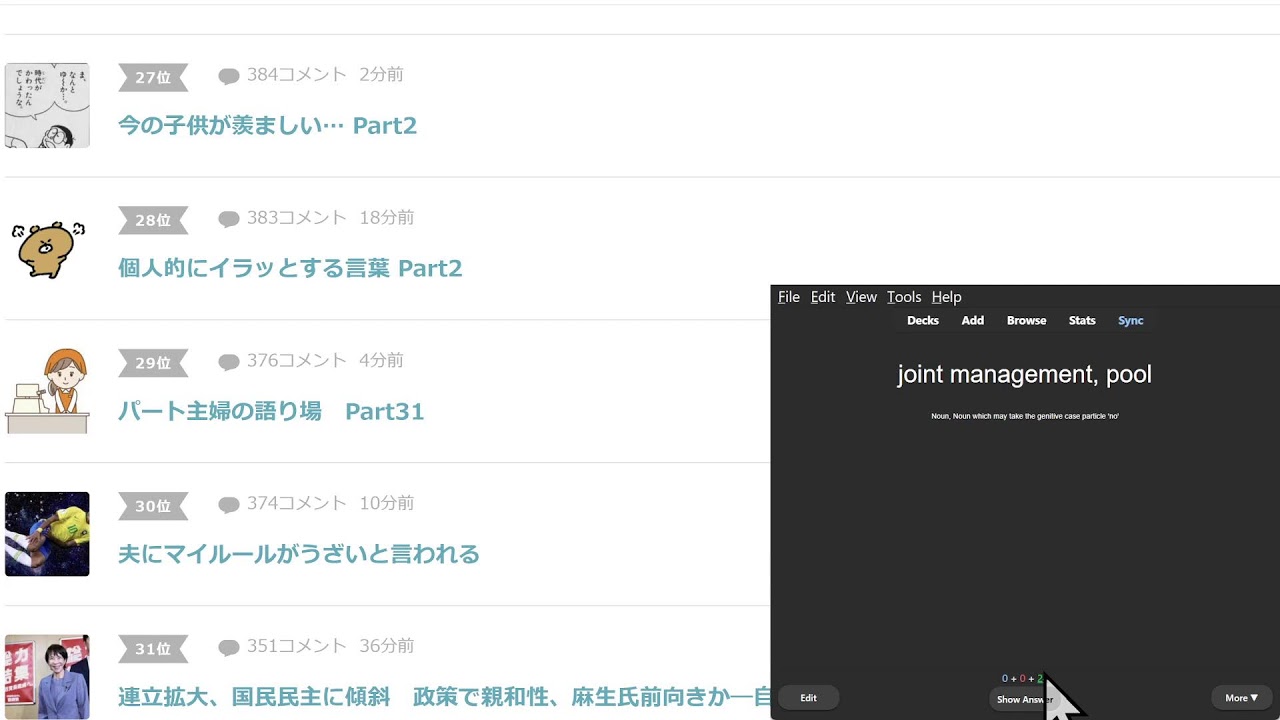This screenshot has width=1280, height=720.
Task: Click the 29位 rank badge
Action: [153, 363]
